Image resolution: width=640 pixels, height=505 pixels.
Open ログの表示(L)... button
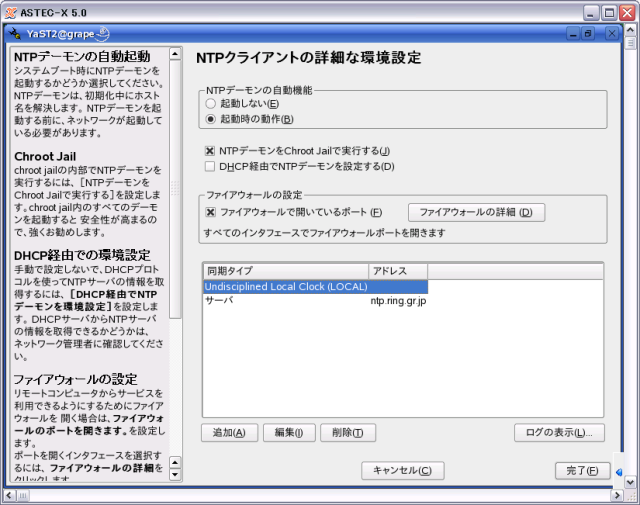pyautogui.click(x=559, y=433)
